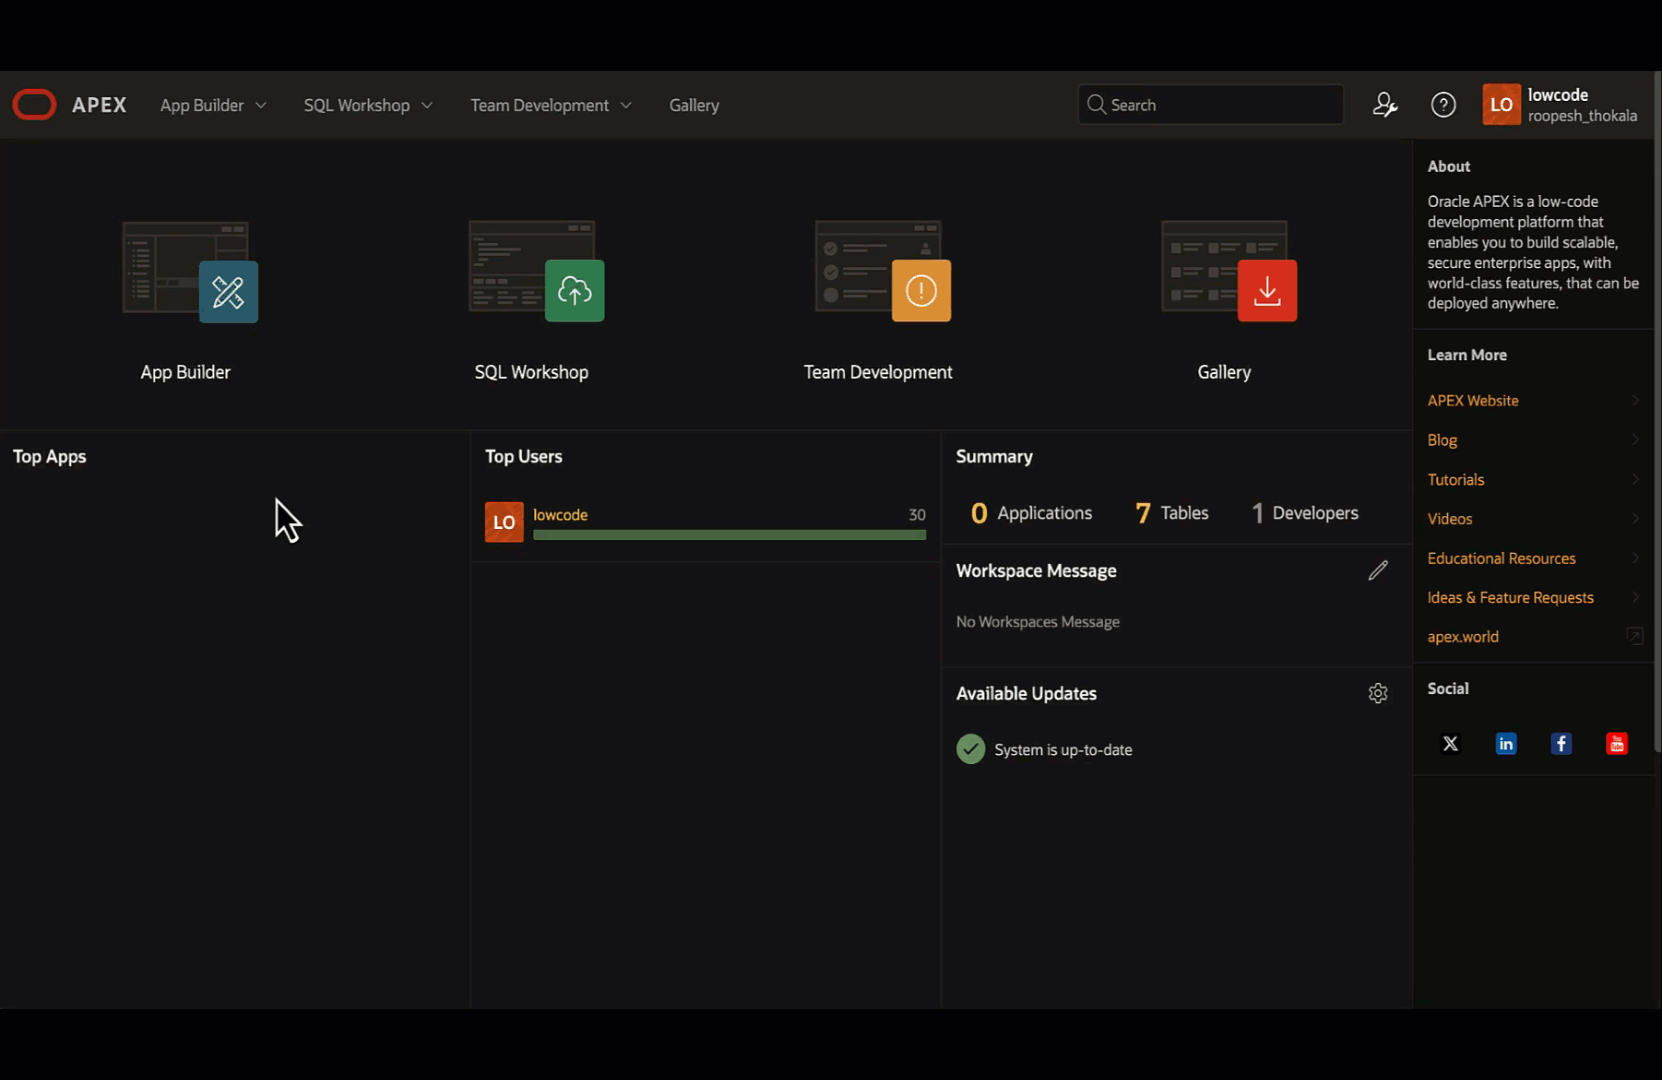
Task: Open the Tutorials link
Action: [1456, 479]
